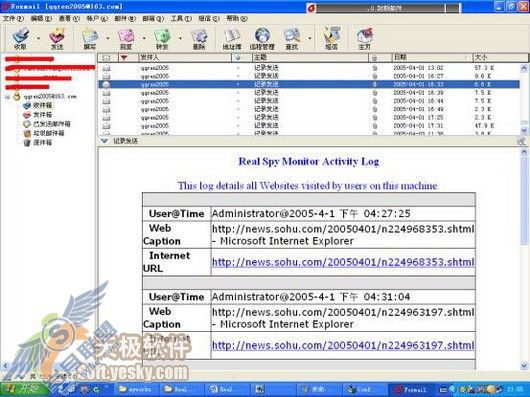This screenshot has height=397, width=530.
Task: Open the n224968353.shtml Internet URL link
Action: 343,262
